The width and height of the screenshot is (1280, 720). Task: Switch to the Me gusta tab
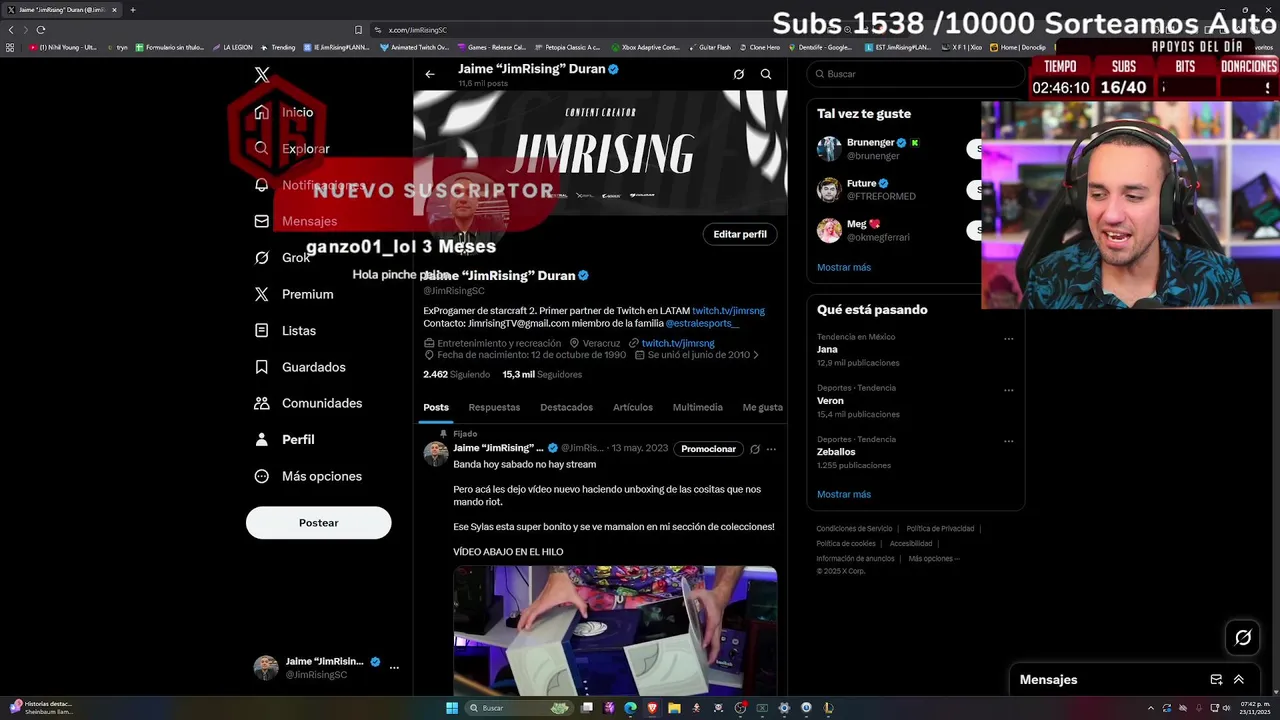click(762, 407)
